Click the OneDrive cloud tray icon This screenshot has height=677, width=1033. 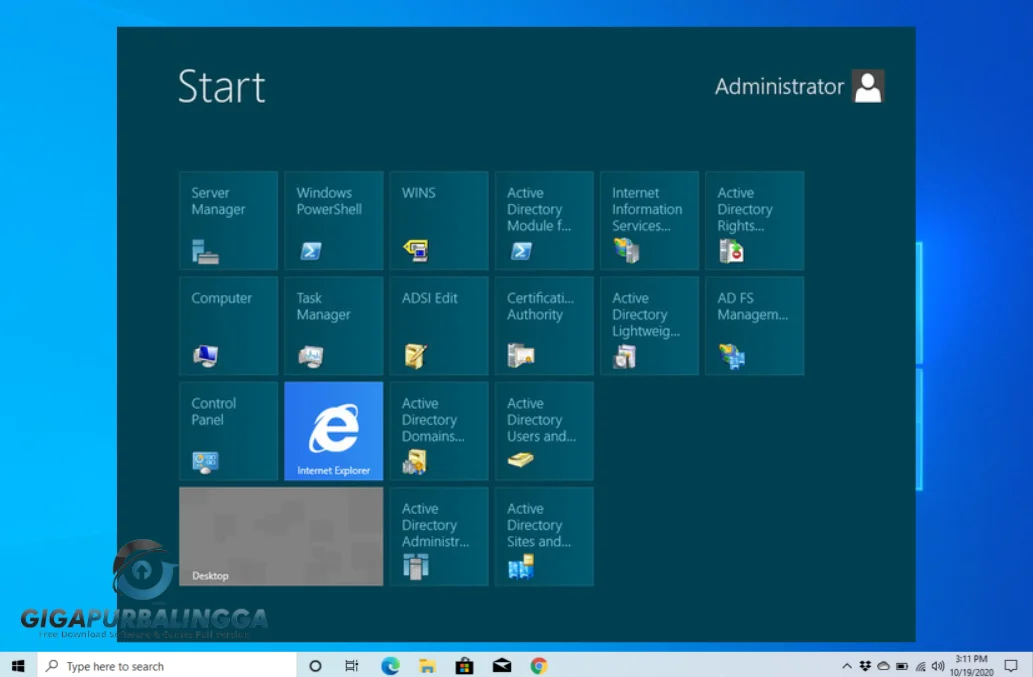point(883,666)
